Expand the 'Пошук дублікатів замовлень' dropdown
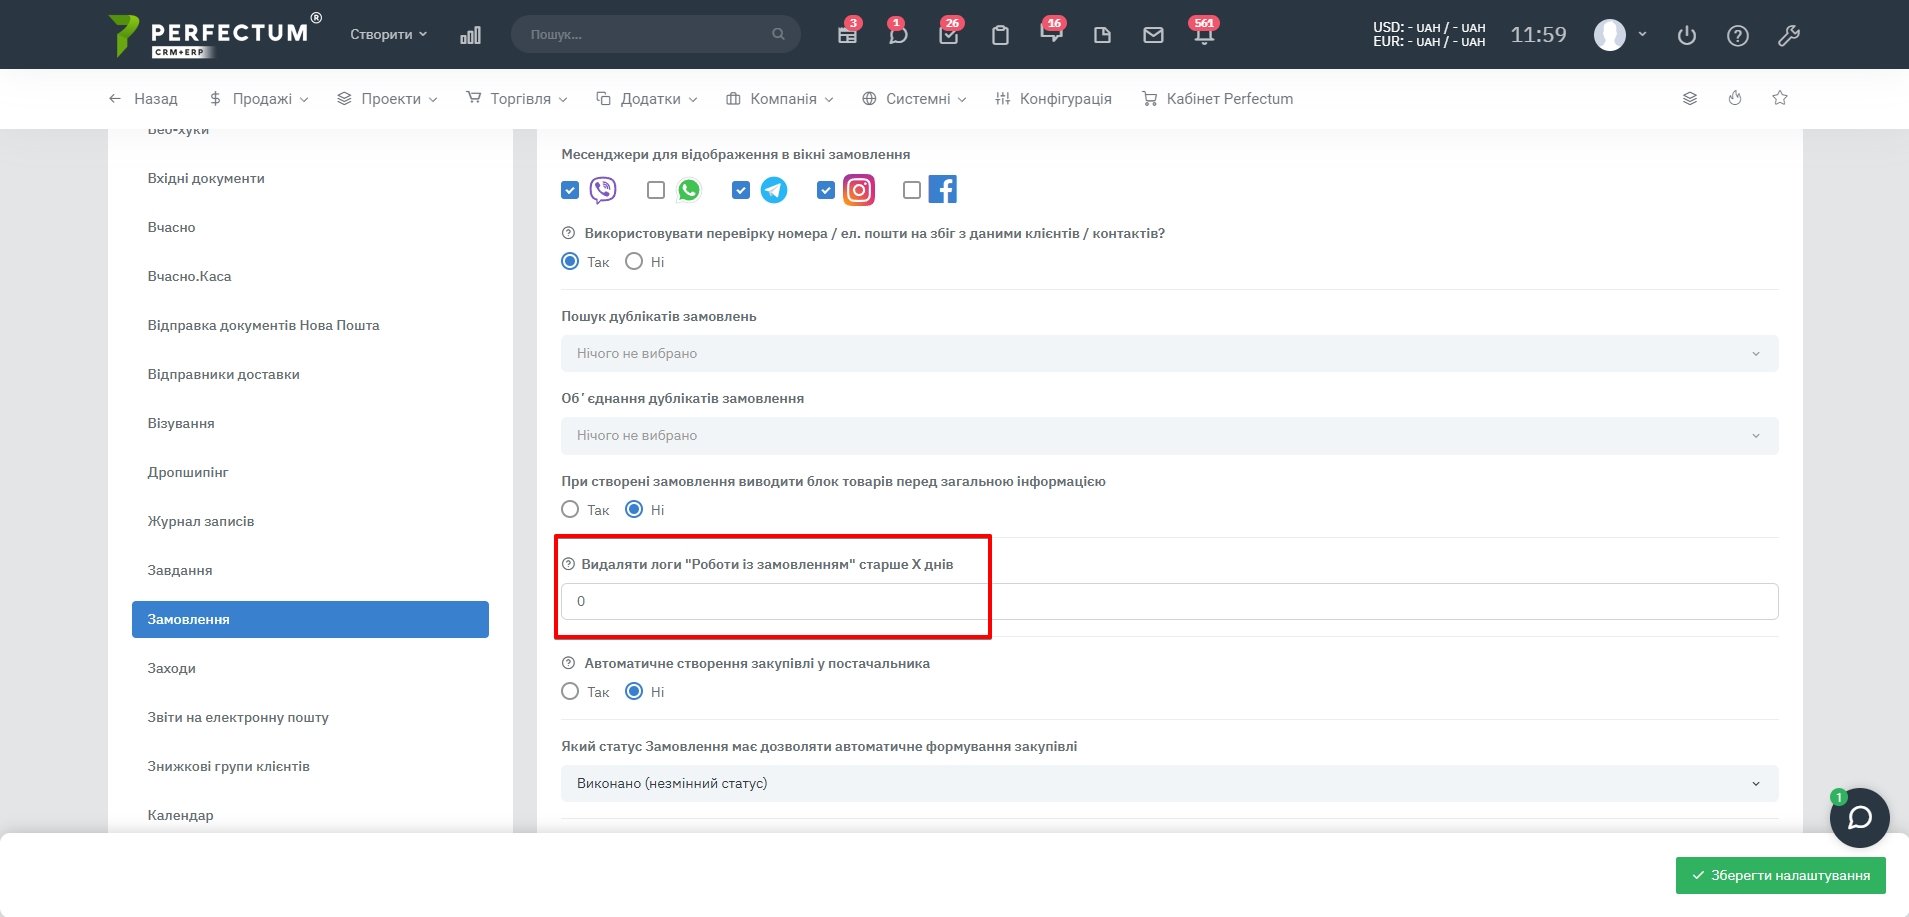This screenshot has width=1909, height=917. tap(1168, 353)
